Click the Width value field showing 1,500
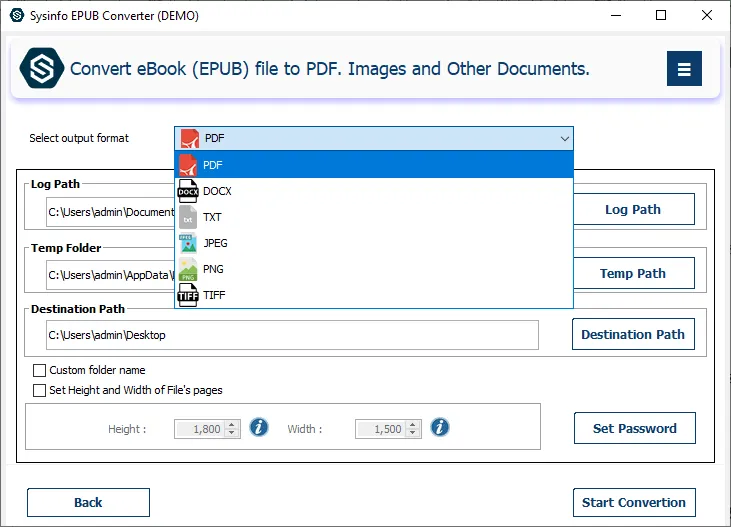 tap(381, 429)
